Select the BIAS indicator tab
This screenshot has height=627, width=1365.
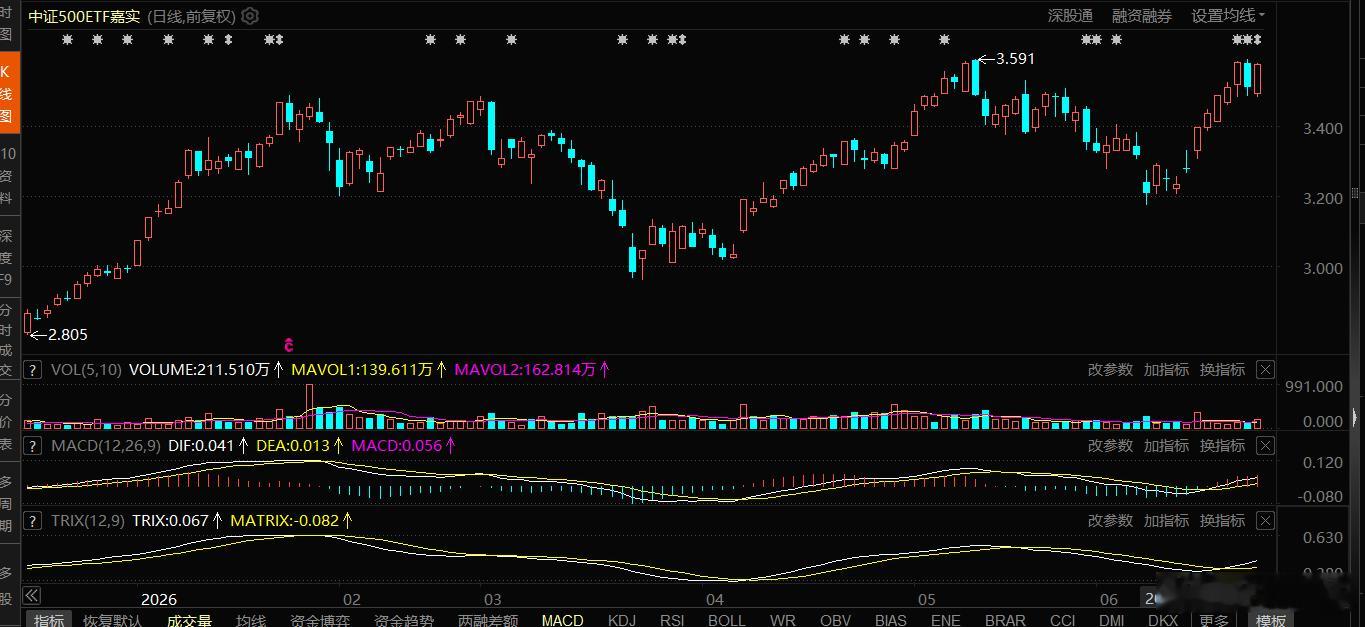pos(890,620)
